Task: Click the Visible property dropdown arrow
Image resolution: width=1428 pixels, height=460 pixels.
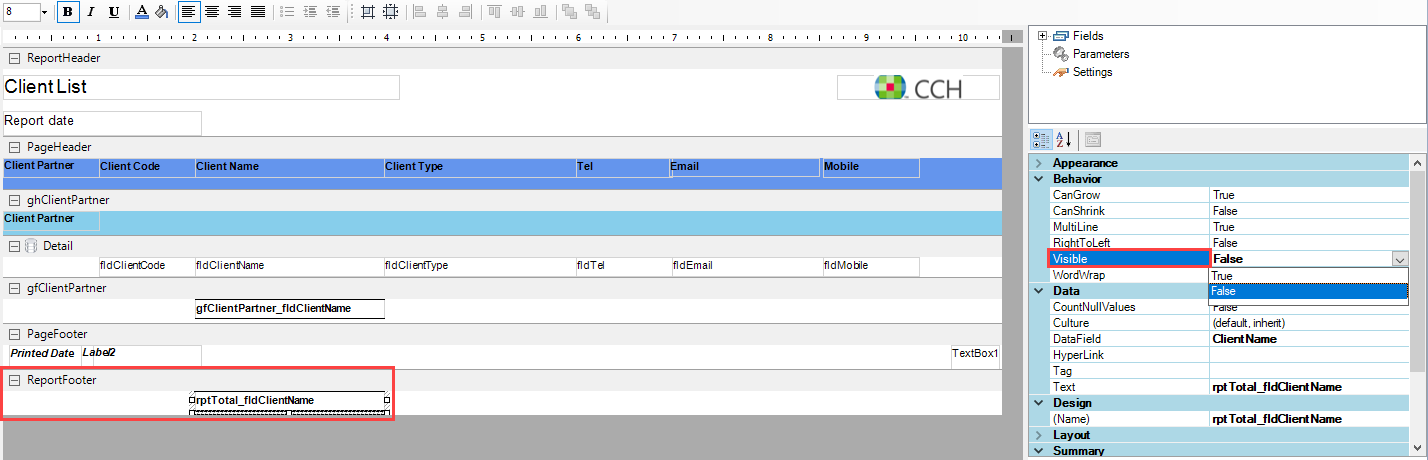Action: coord(1400,259)
